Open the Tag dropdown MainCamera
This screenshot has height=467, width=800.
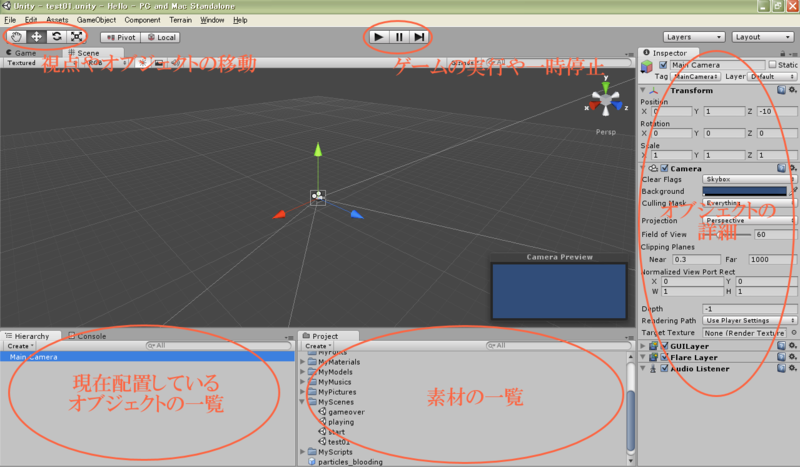pos(695,77)
